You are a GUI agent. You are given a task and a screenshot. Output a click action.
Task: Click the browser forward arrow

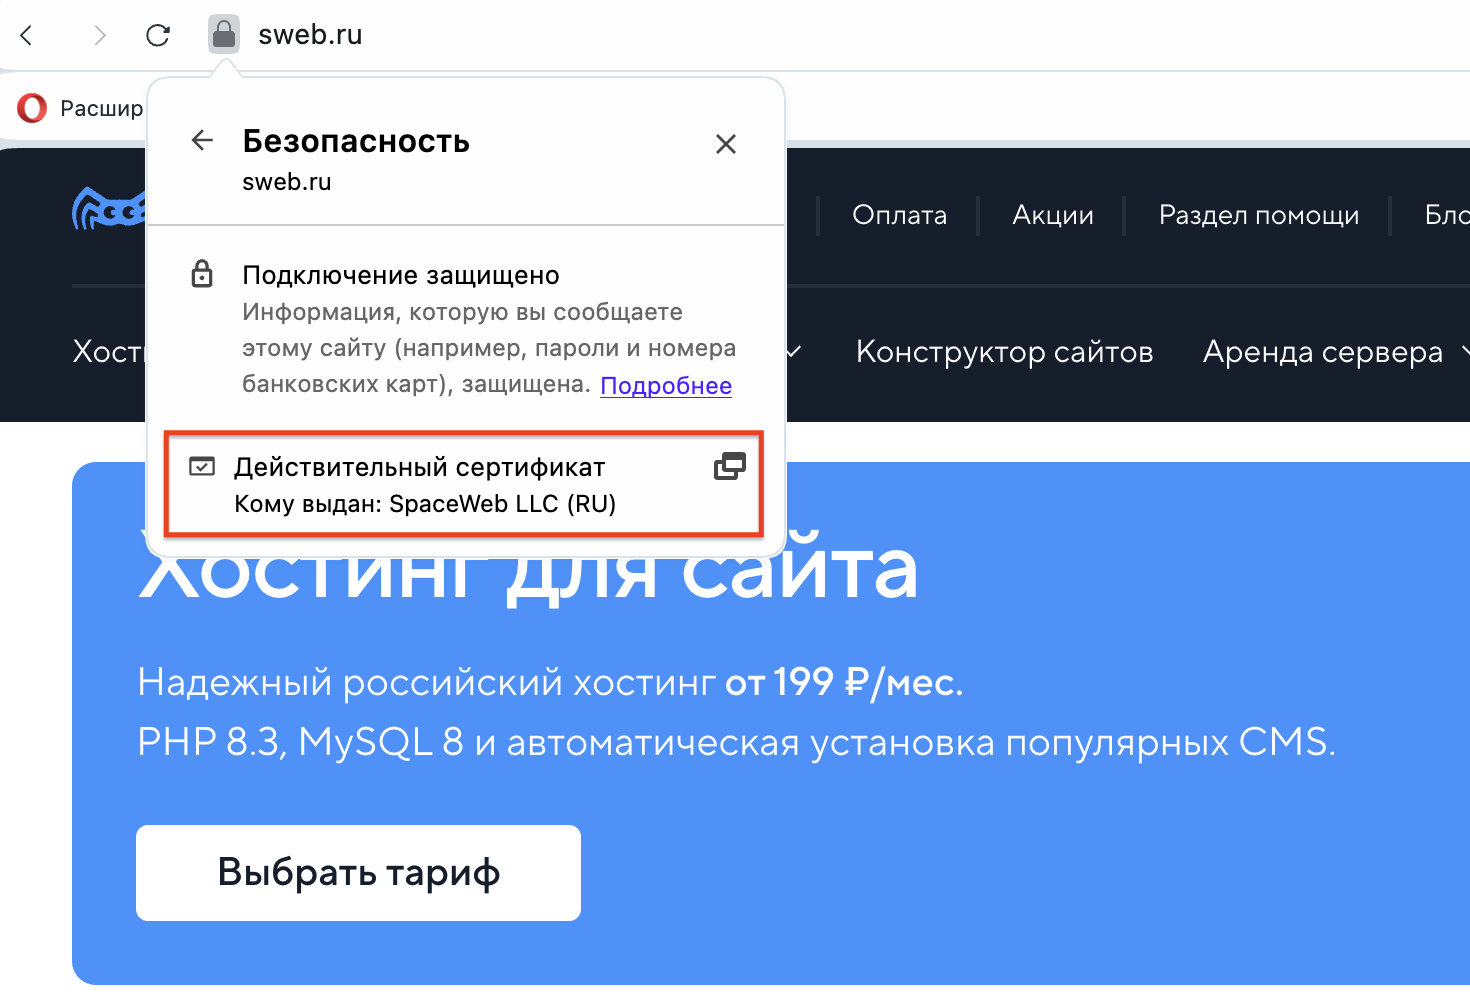tap(99, 35)
